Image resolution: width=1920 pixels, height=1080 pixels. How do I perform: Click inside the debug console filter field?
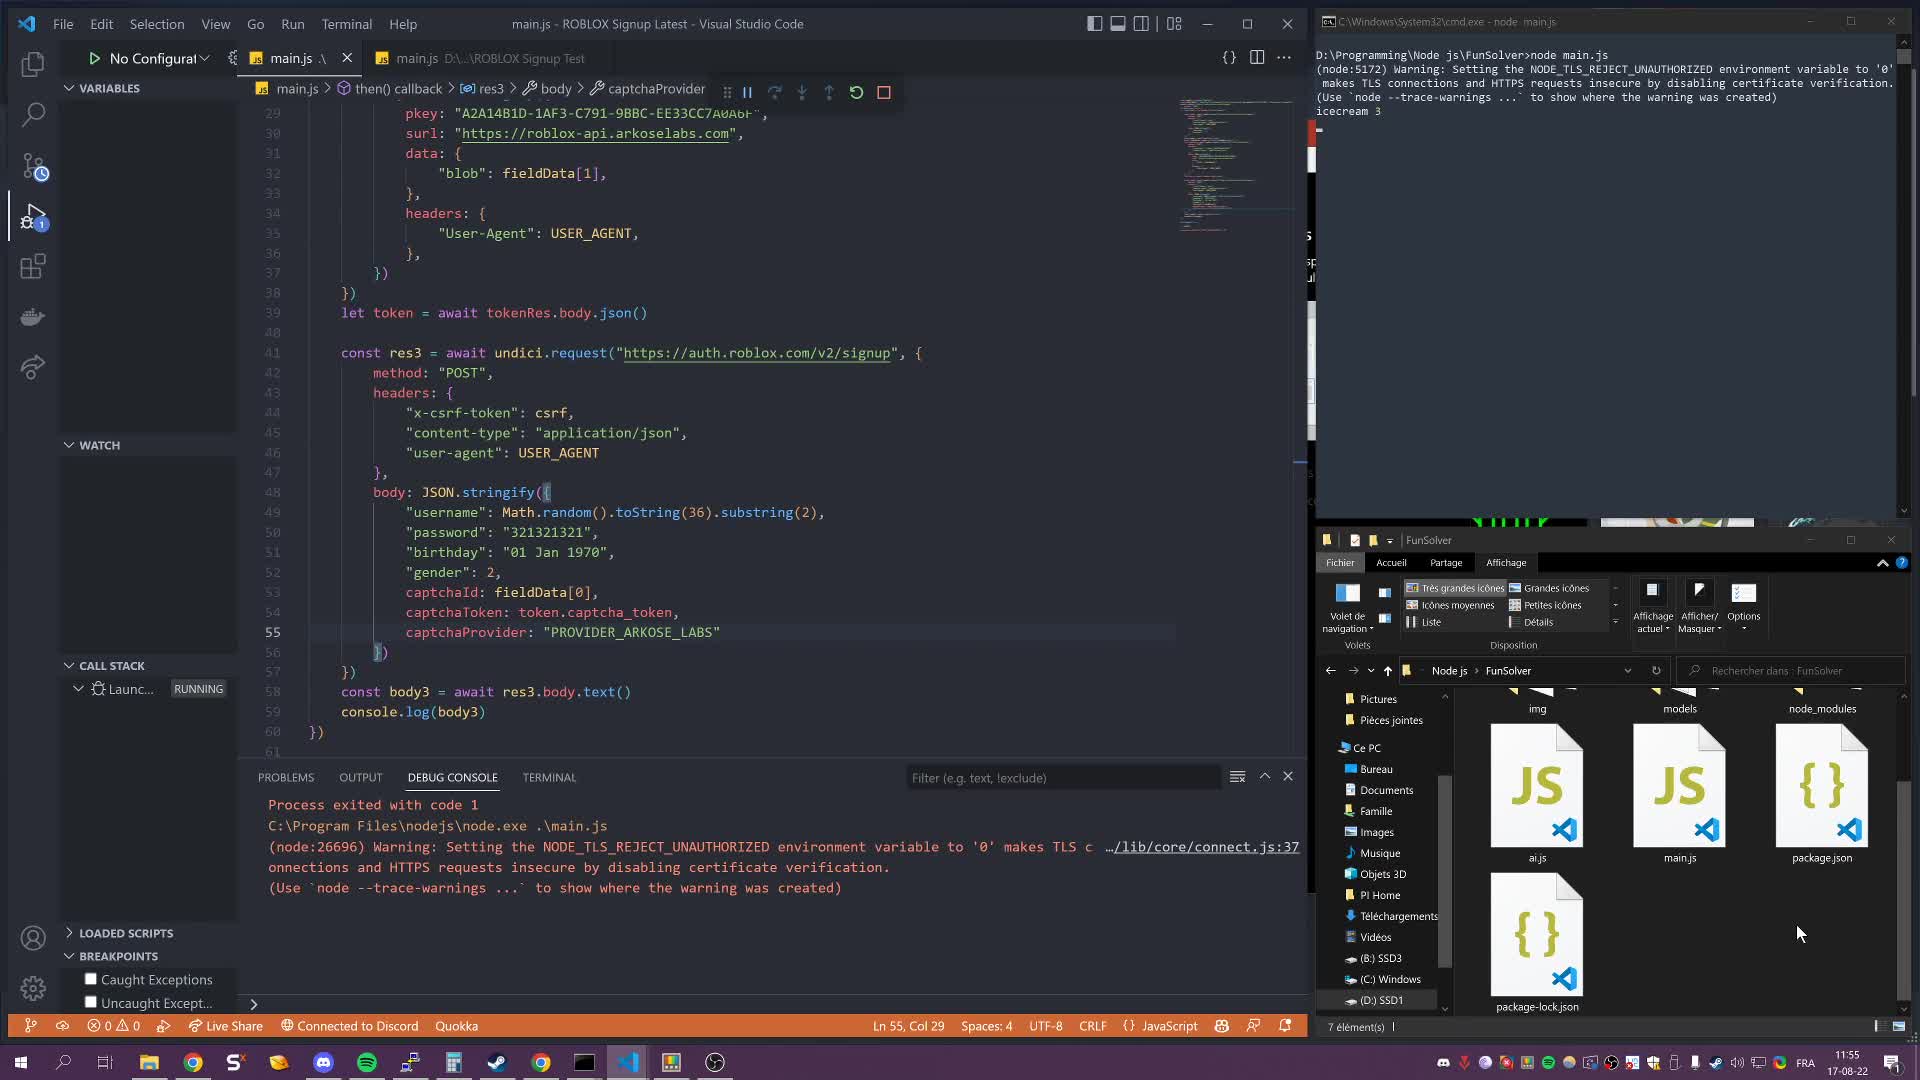(x=1060, y=777)
